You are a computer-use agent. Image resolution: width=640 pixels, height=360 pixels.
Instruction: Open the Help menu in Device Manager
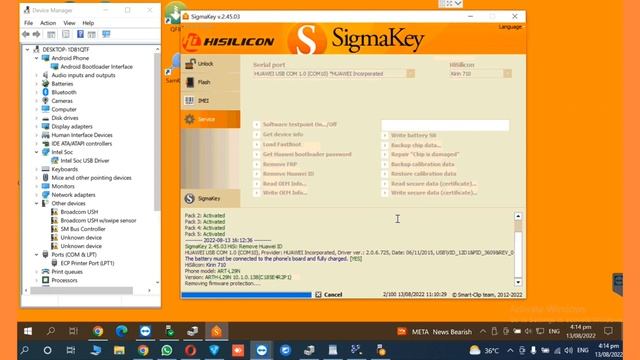(88, 23)
